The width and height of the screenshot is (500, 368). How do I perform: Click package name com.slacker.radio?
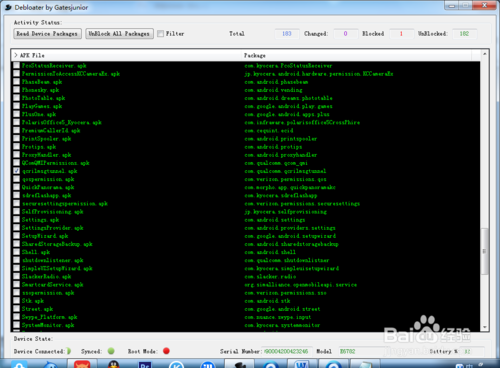[x=270, y=276]
